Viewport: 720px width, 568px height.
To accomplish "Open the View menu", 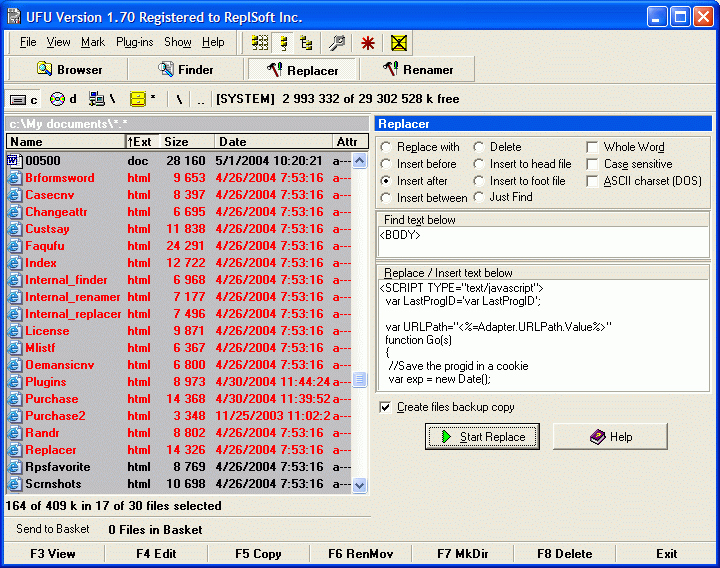I will (x=58, y=42).
